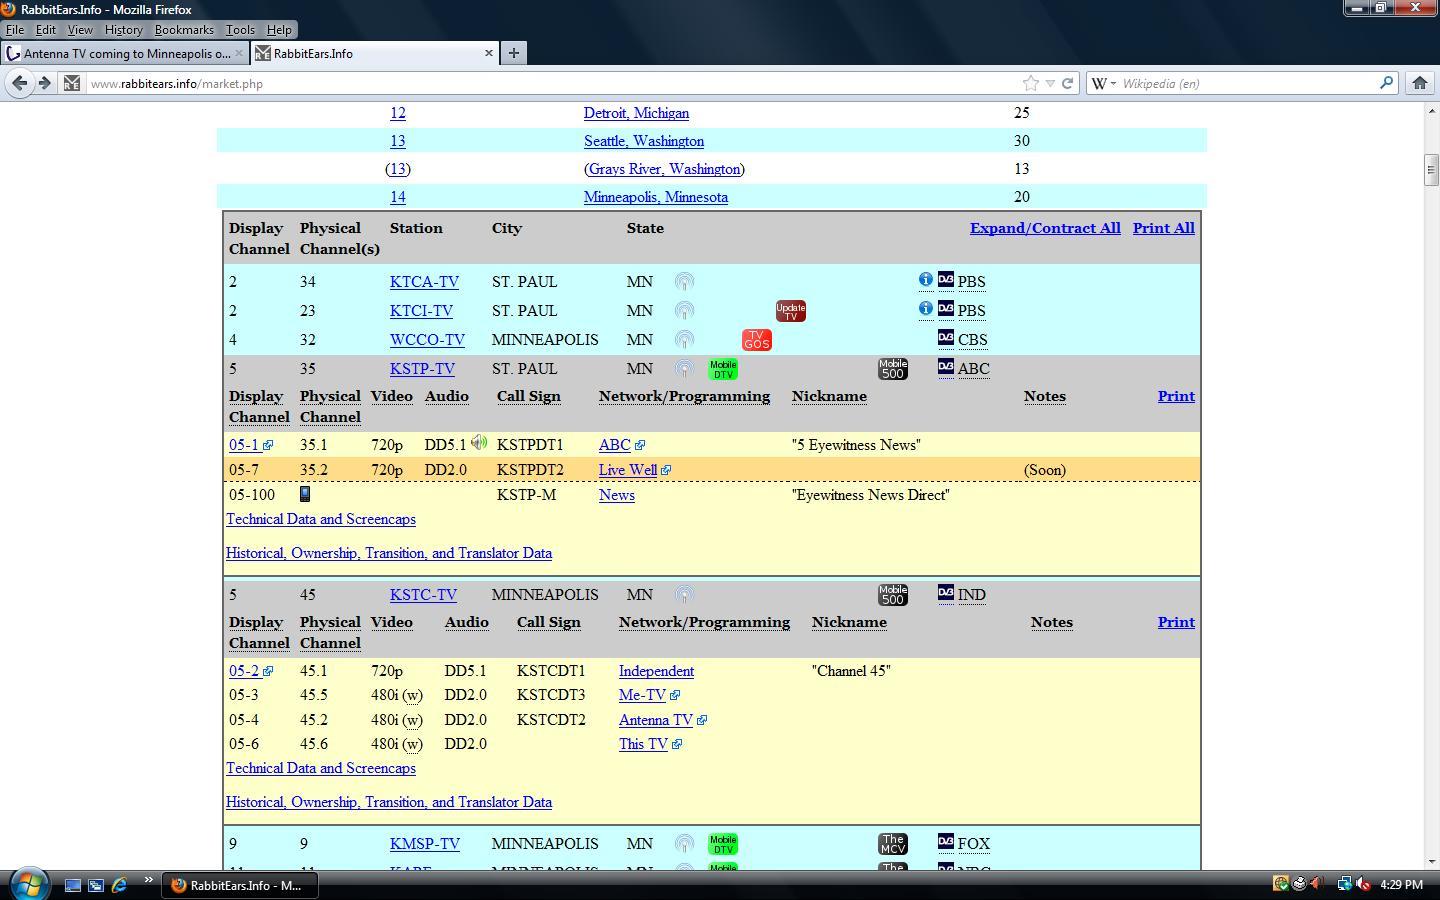Launch Internet Explorer from the quick launch
Image resolution: width=1440 pixels, height=900 pixels.
click(119, 885)
